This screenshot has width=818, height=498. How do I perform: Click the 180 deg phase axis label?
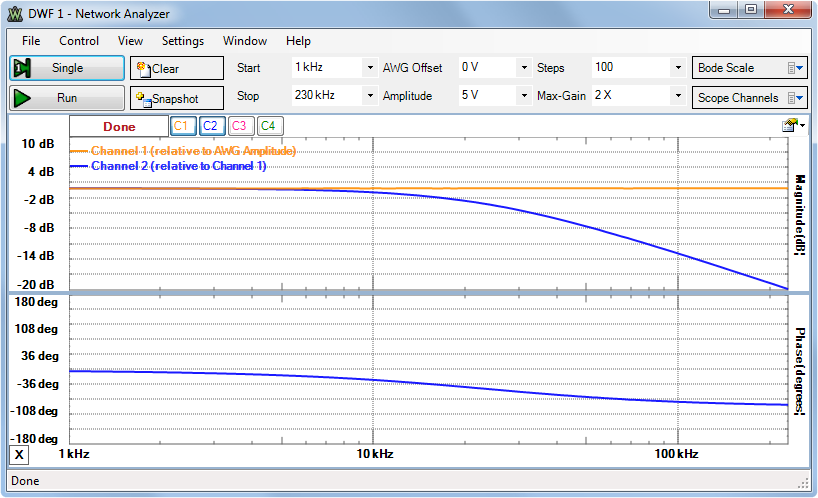tap(36, 302)
